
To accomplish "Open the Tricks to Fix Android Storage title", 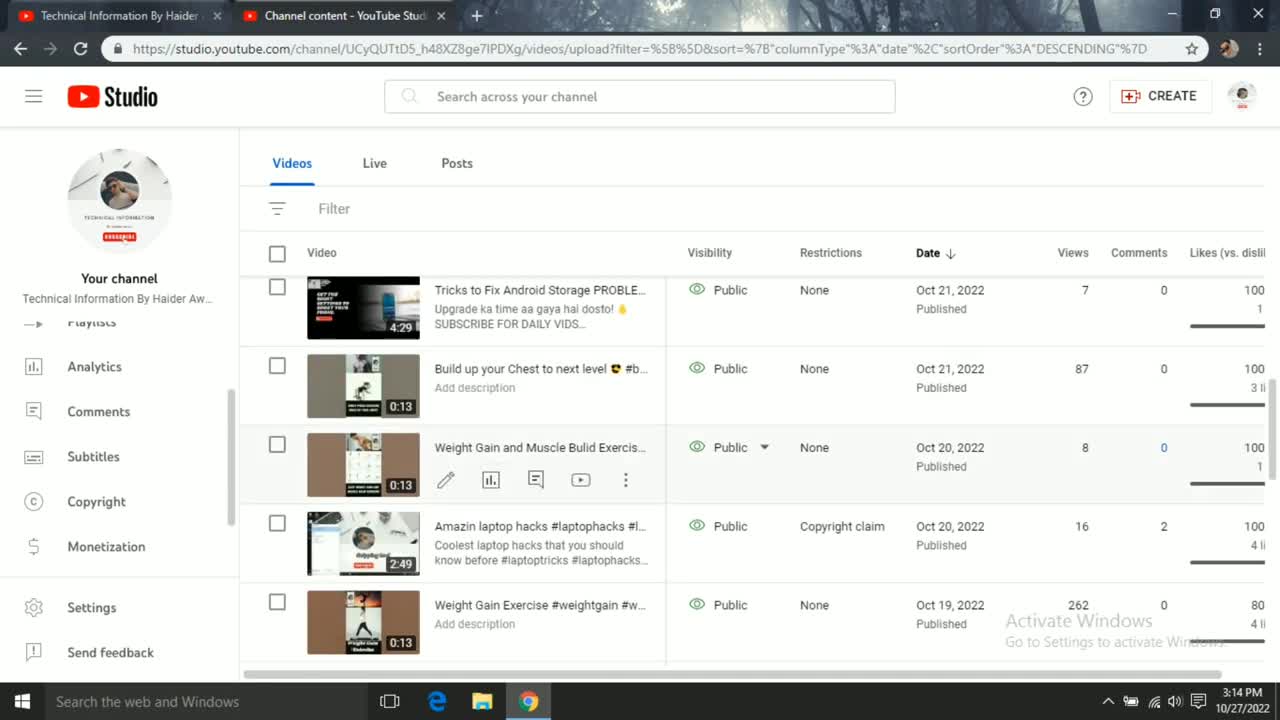I will (x=540, y=290).
